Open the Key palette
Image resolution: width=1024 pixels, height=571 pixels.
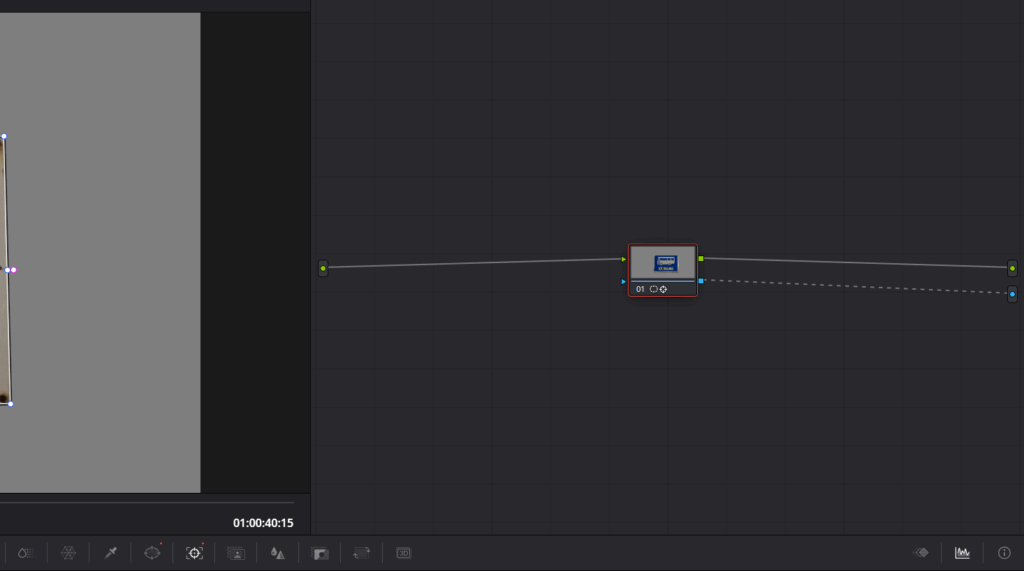320,553
